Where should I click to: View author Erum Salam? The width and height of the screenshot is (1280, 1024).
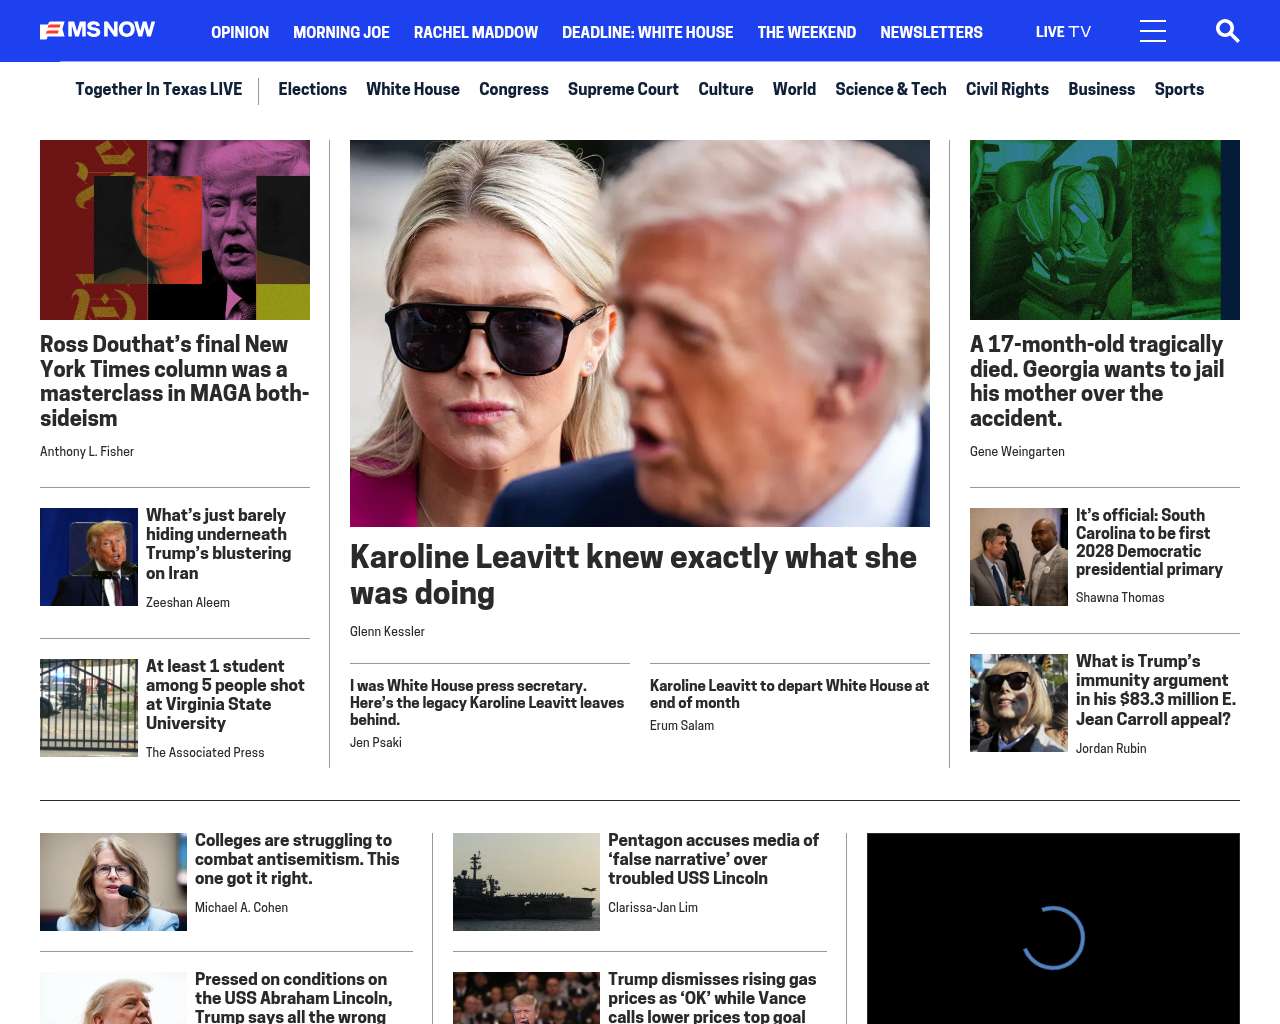click(682, 726)
